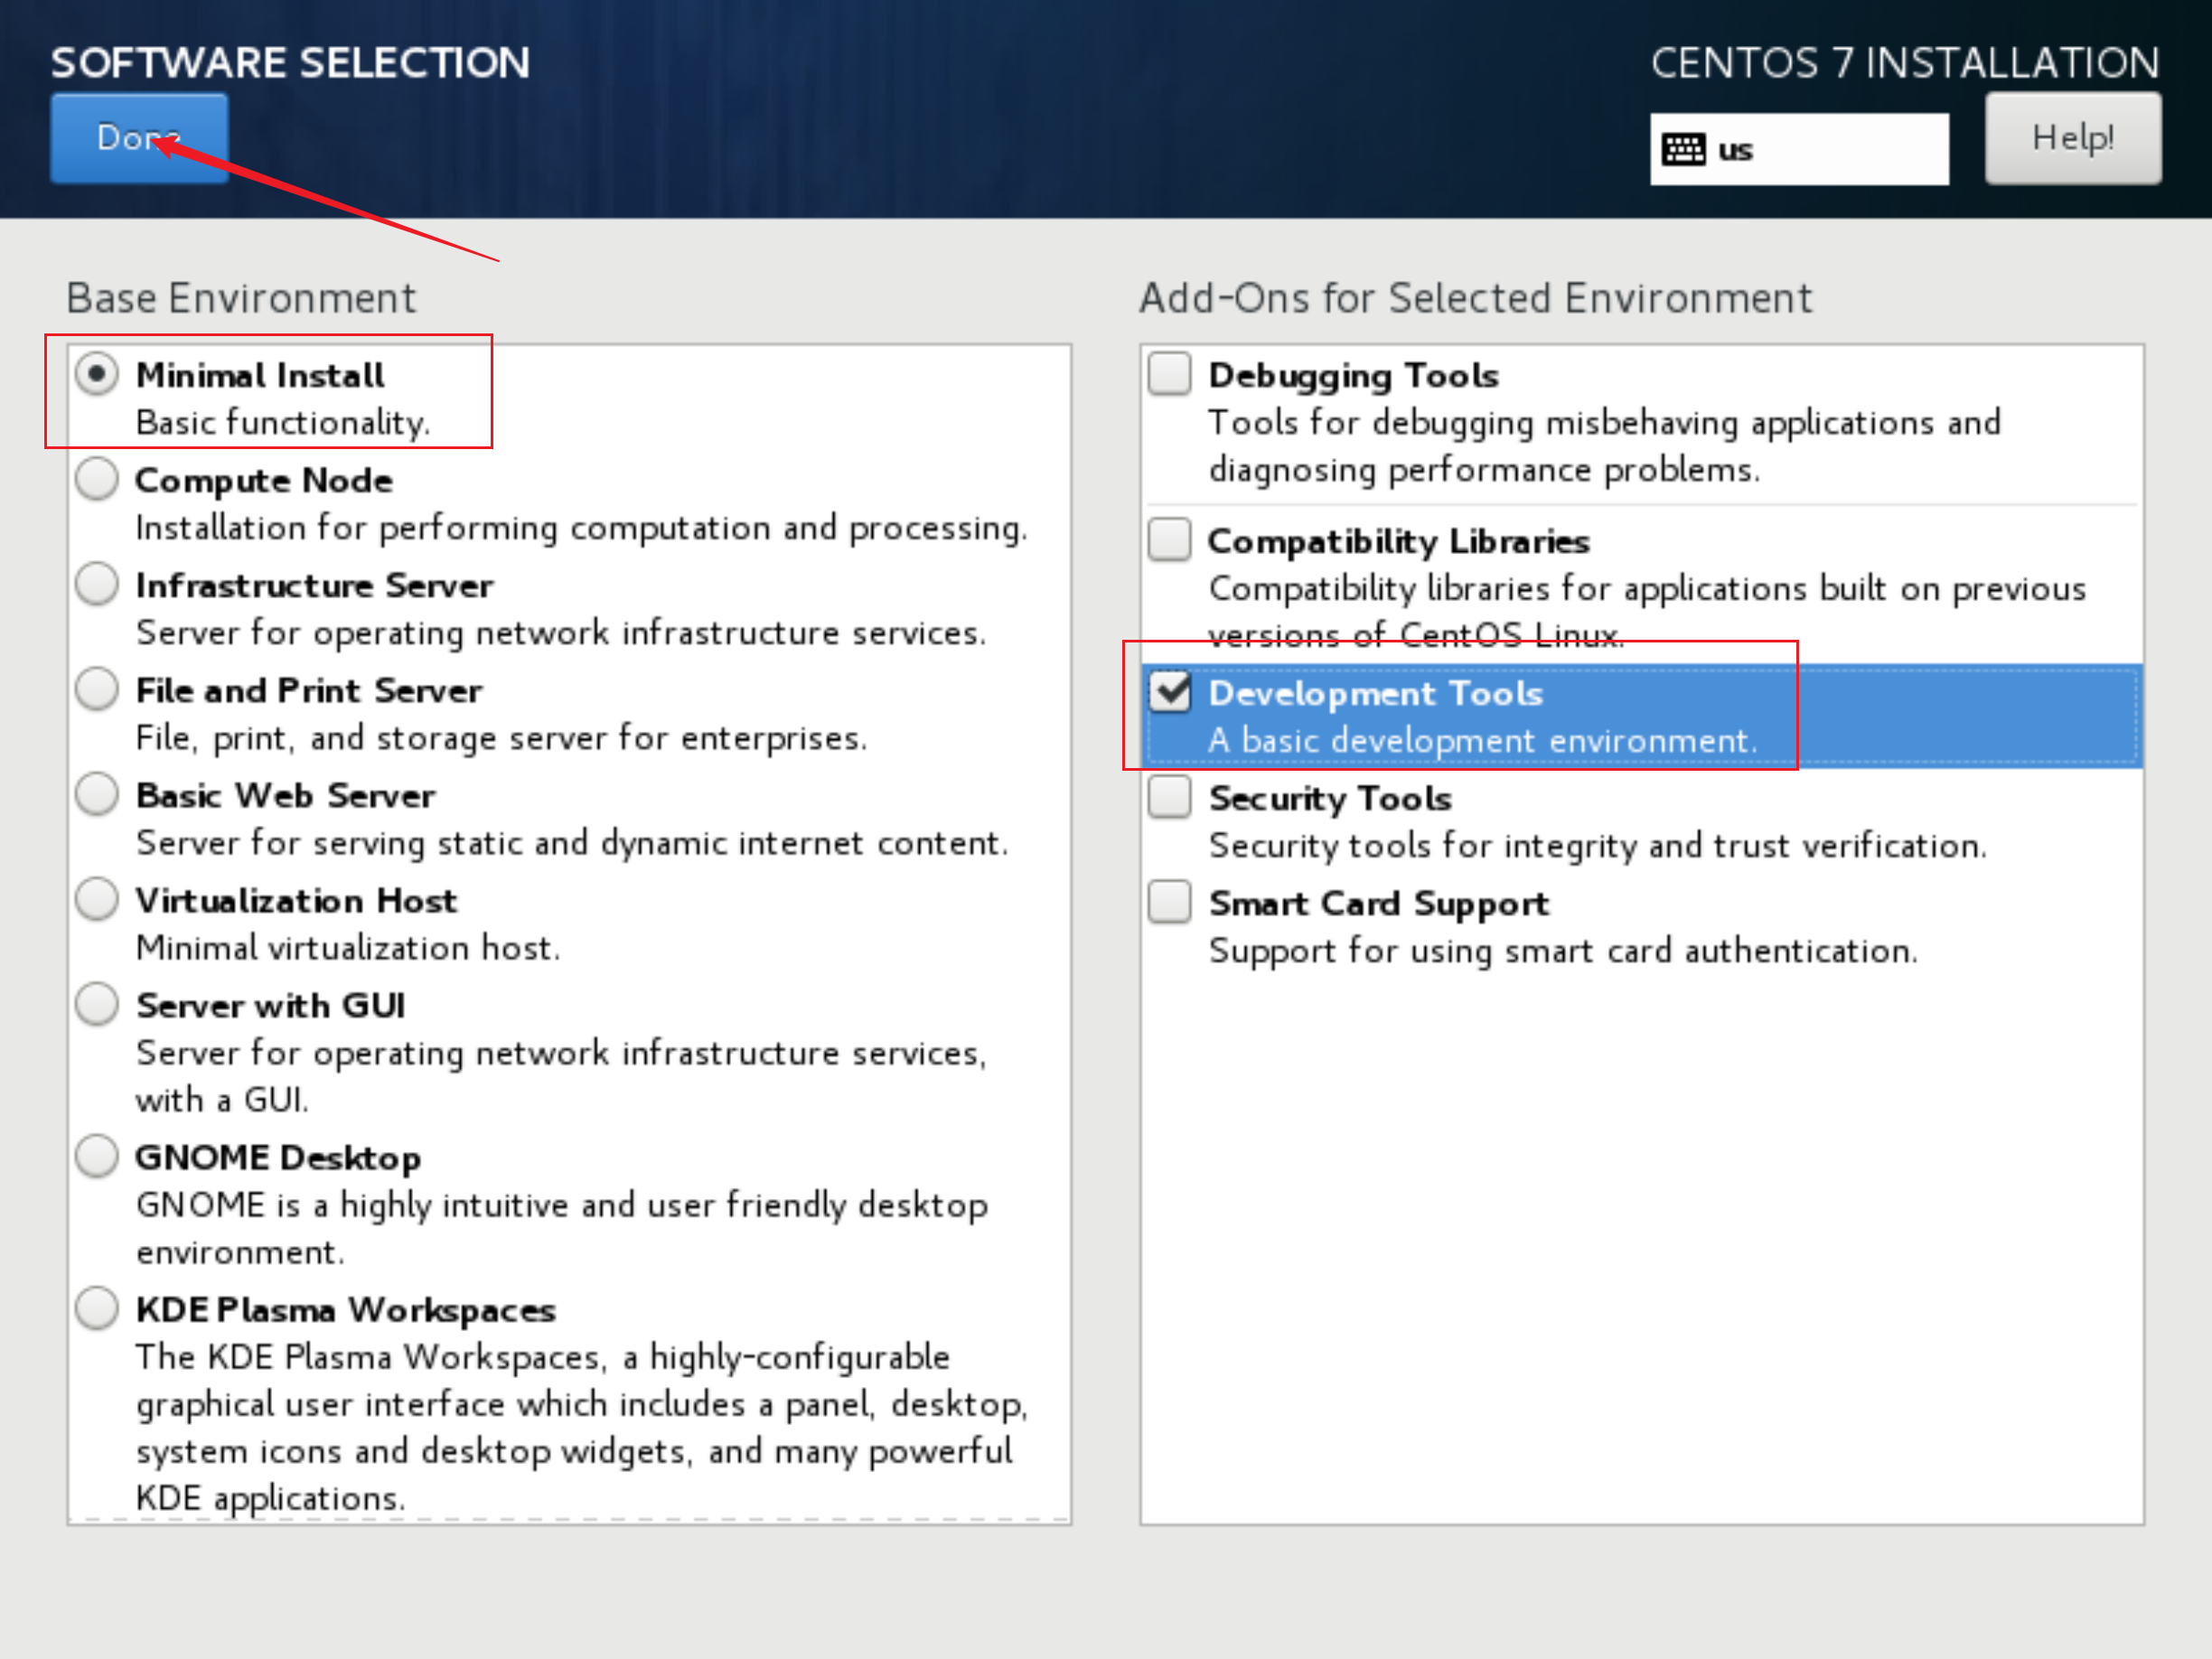Click the Done button

click(x=139, y=138)
